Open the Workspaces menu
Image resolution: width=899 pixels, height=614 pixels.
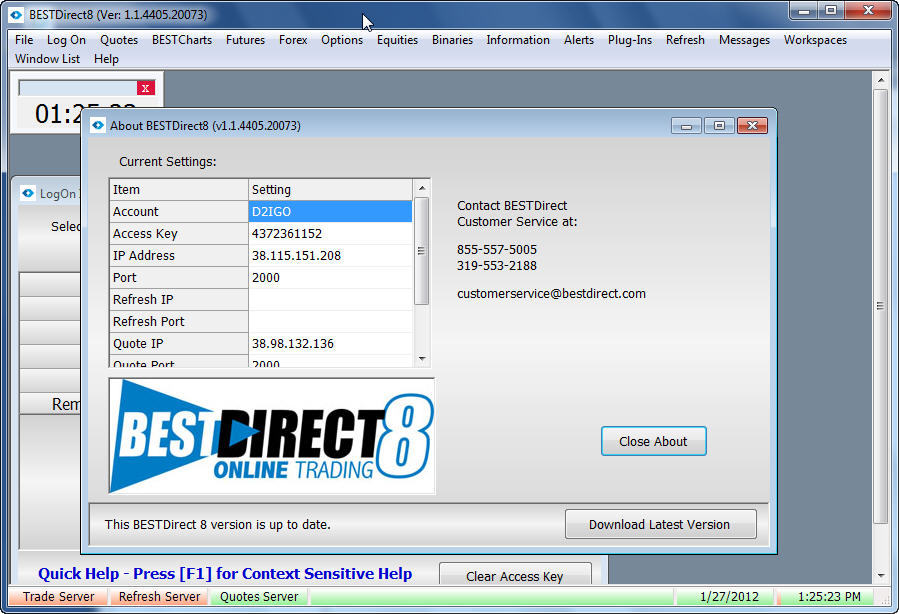coord(815,40)
